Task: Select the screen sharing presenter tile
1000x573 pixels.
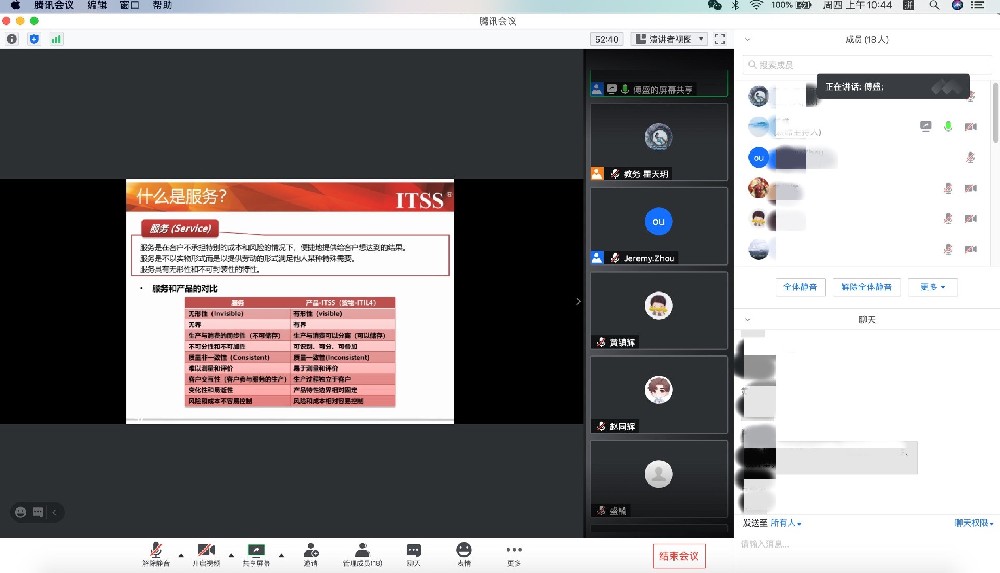Action: (659, 82)
